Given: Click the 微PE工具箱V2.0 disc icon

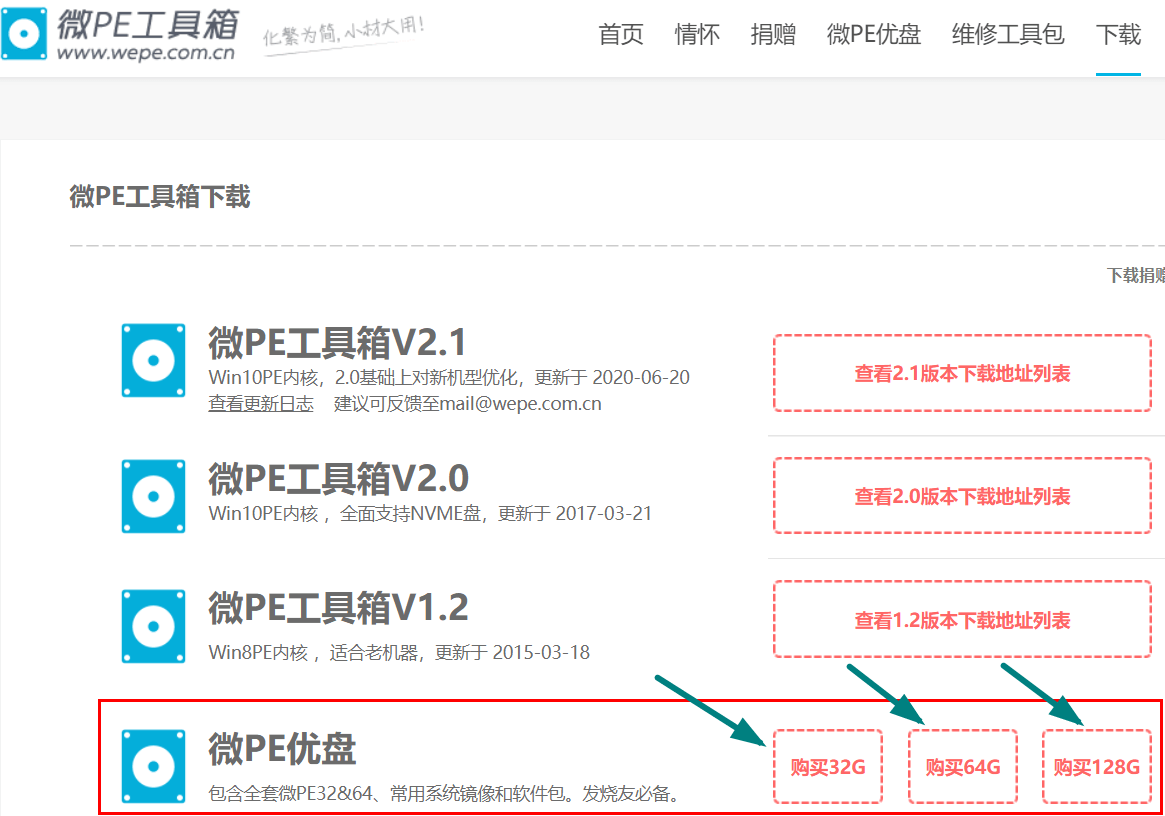Looking at the screenshot, I should pyautogui.click(x=153, y=496).
